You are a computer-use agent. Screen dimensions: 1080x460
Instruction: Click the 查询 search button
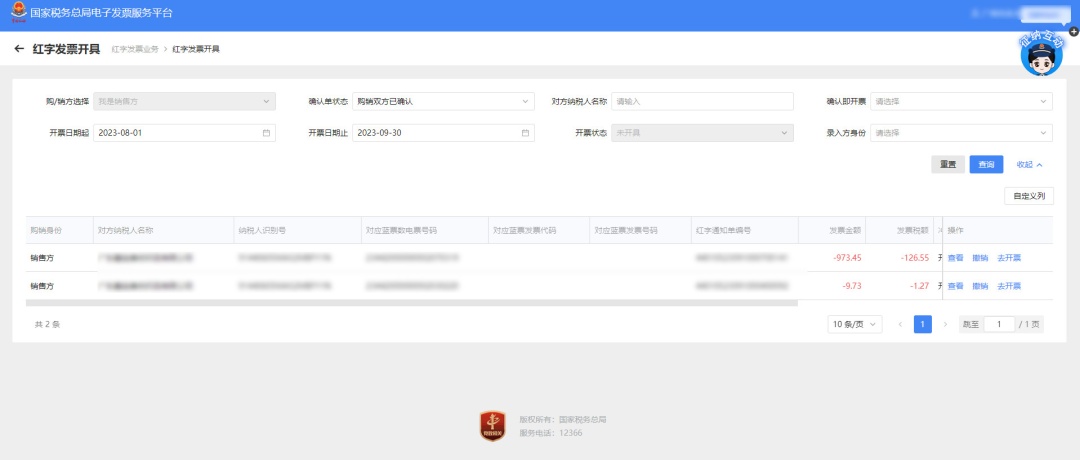986,165
